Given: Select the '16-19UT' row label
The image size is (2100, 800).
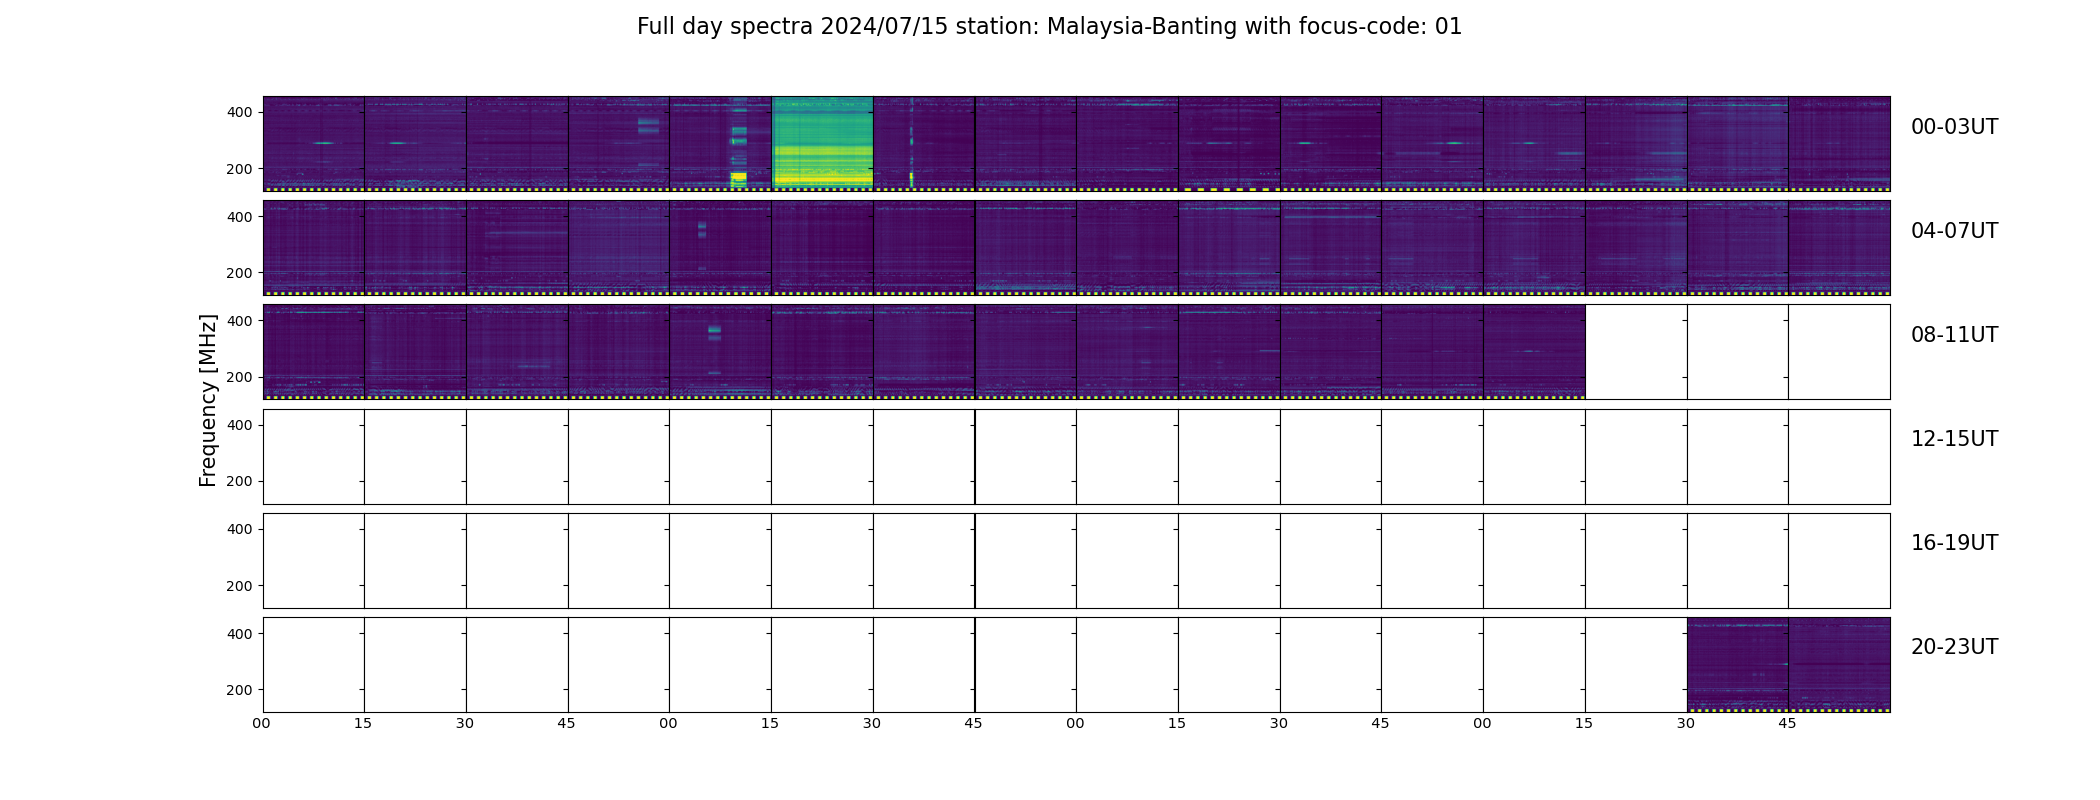Looking at the screenshot, I should pyautogui.click(x=1954, y=543).
